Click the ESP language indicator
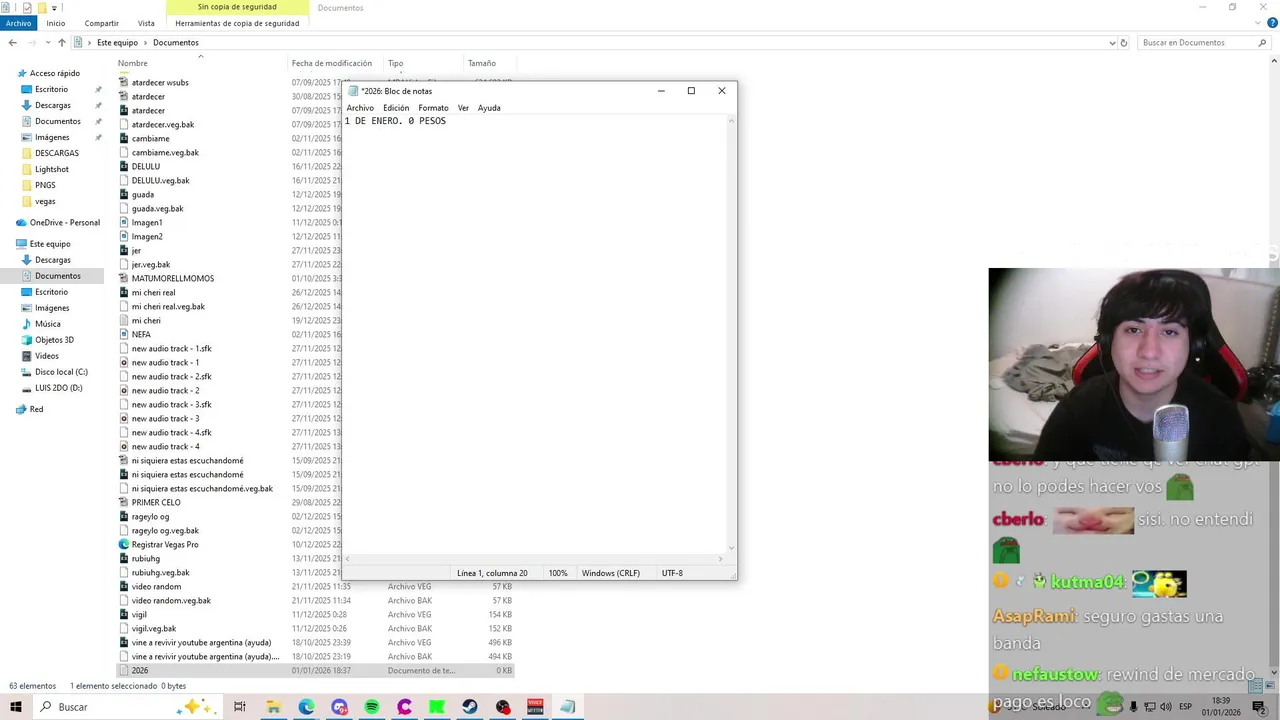Image resolution: width=1280 pixels, height=720 pixels. click(1186, 707)
